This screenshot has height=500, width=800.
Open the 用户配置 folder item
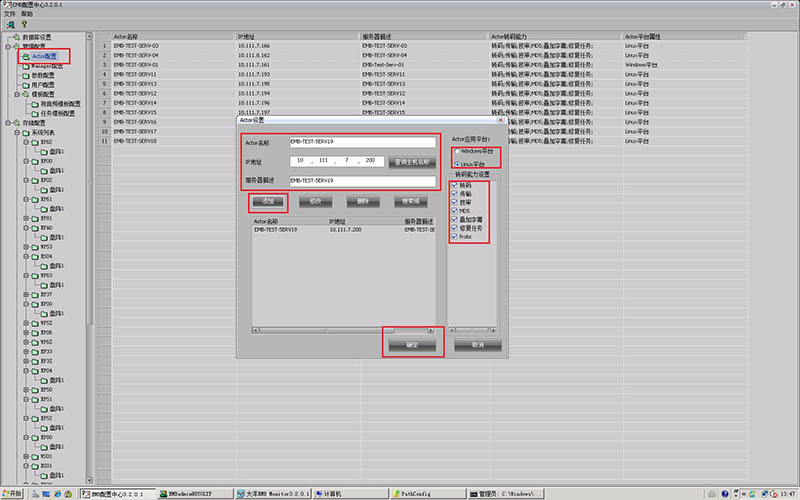click(x=43, y=85)
